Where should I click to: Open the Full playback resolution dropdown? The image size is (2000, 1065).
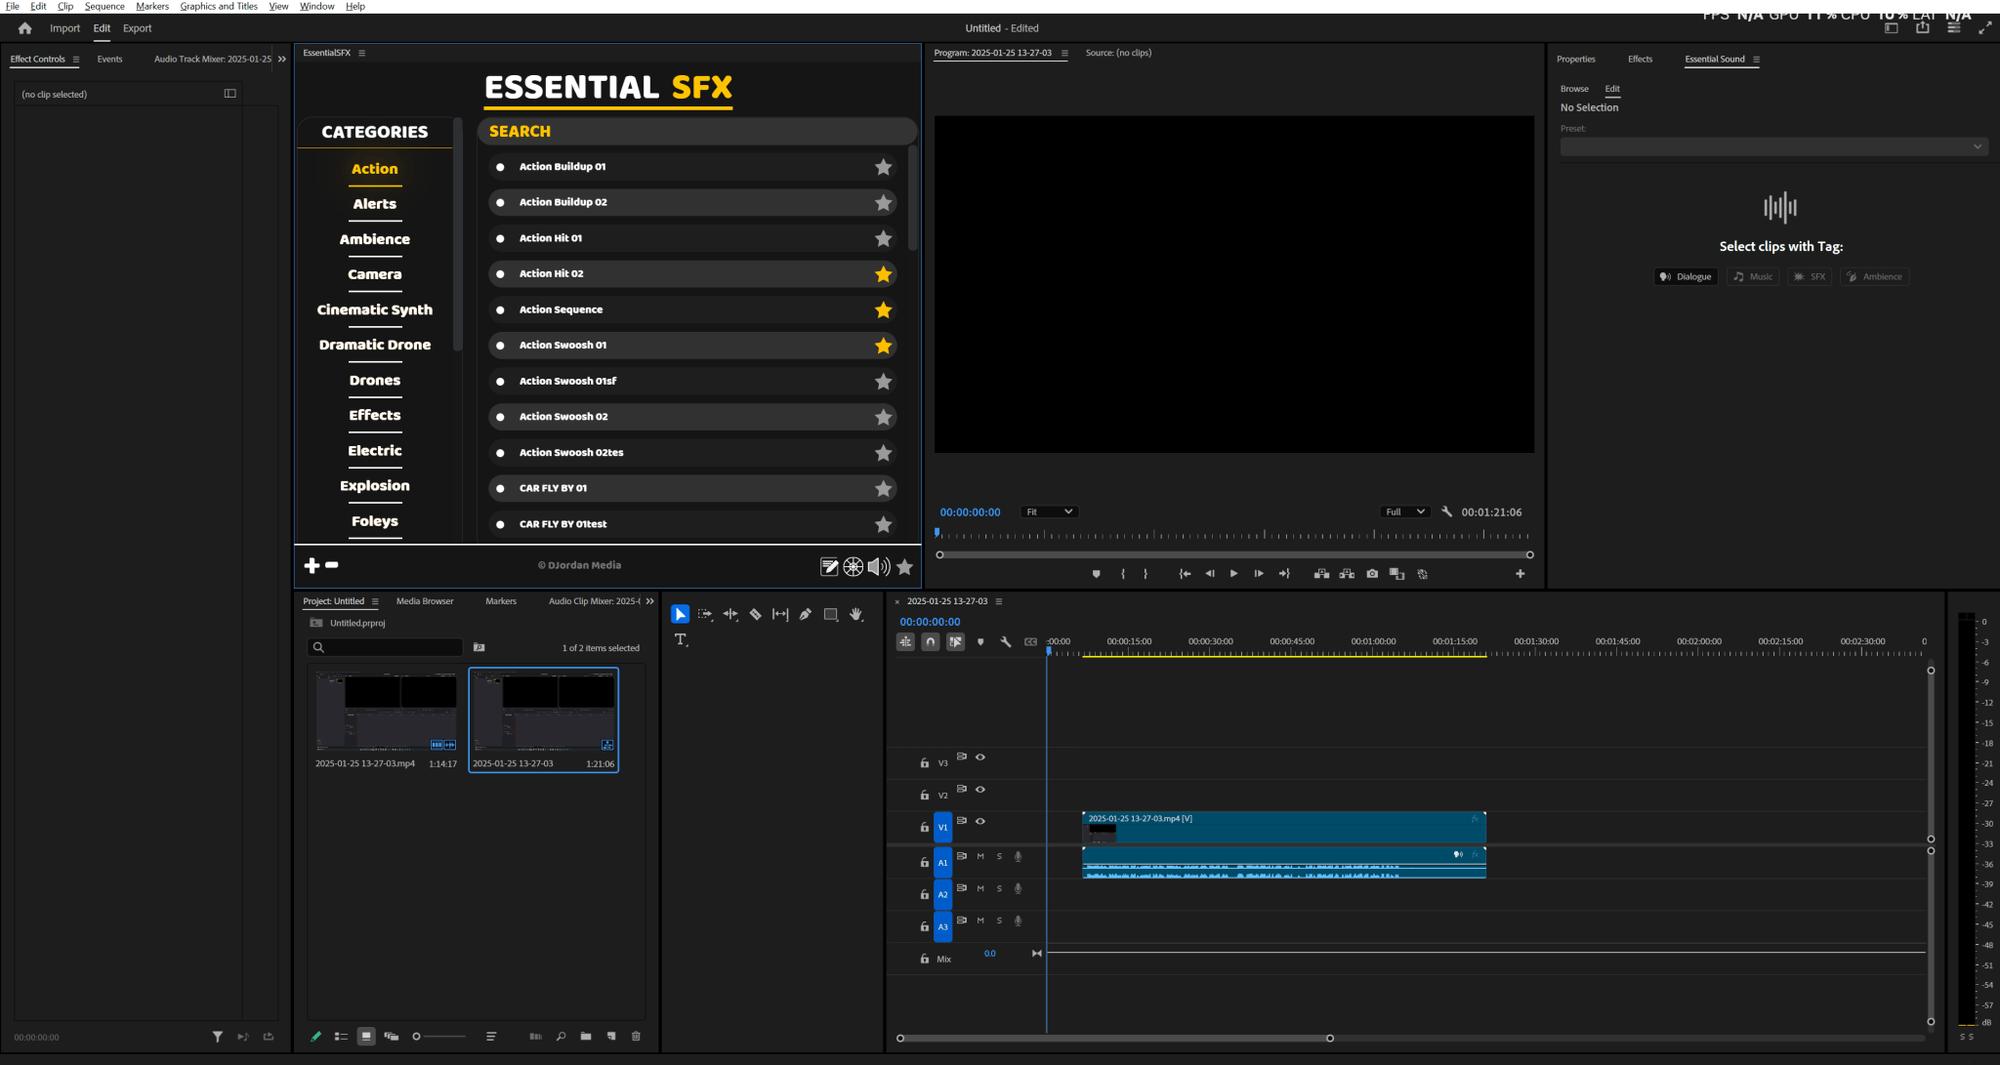(1404, 512)
